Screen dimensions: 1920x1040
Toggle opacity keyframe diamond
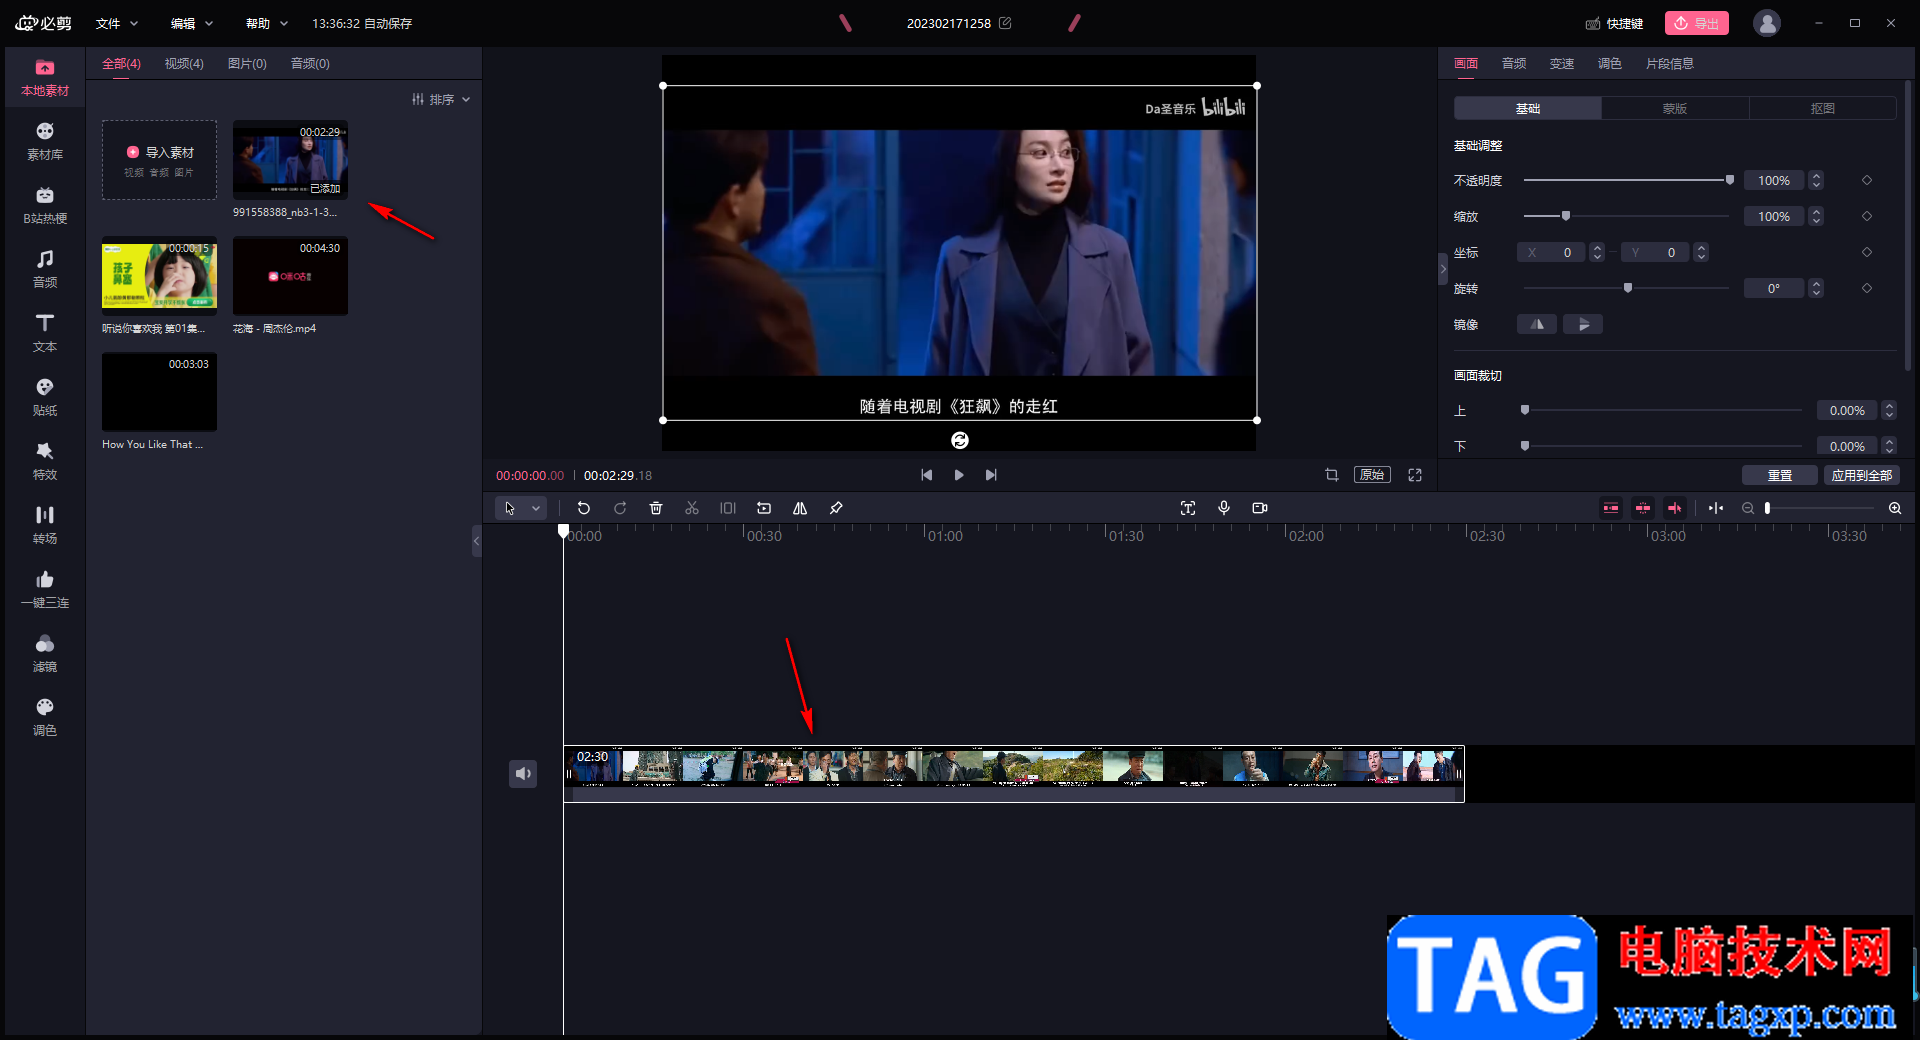click(x=1867, y=180)
